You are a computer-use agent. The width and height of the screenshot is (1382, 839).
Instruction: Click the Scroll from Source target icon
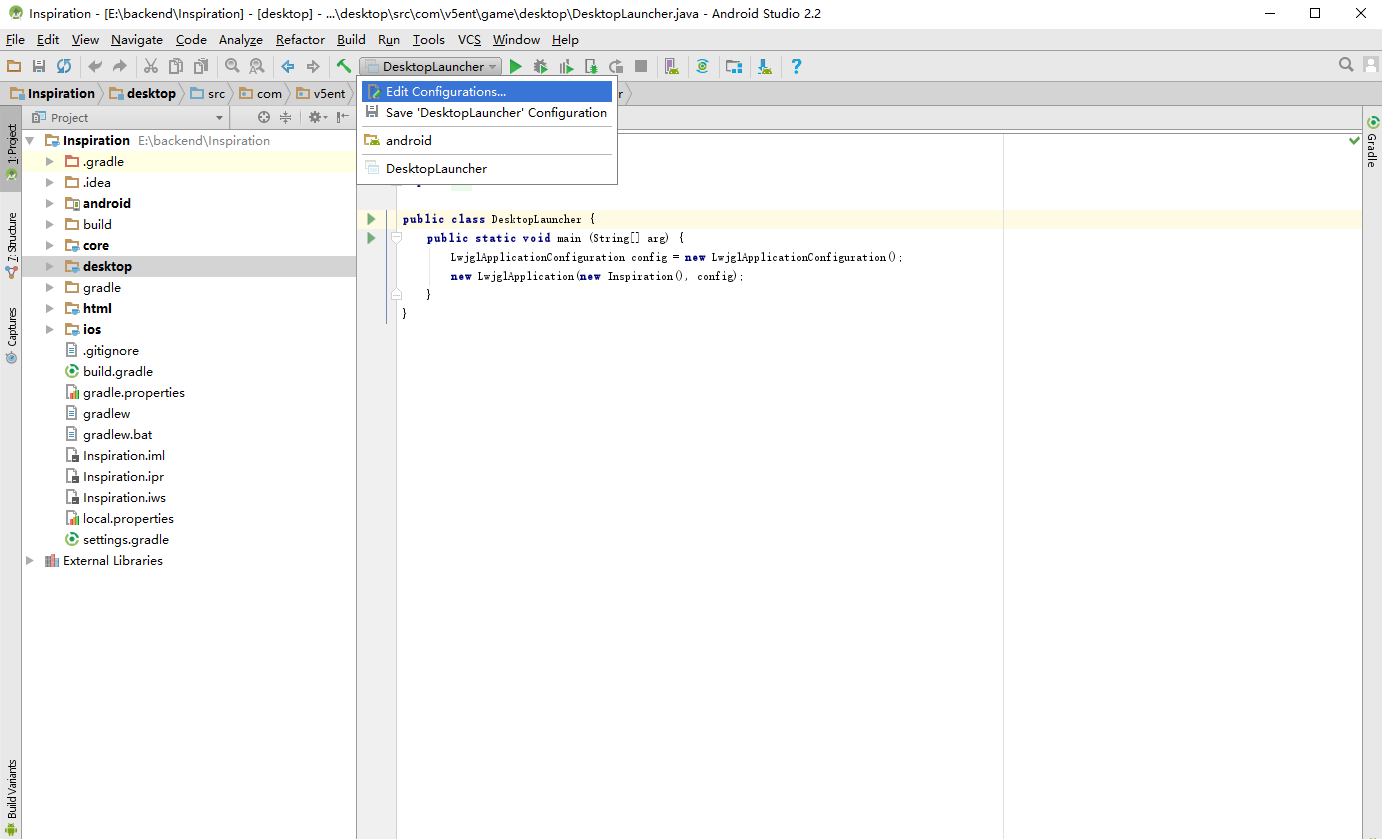click(x=264, y=117)
